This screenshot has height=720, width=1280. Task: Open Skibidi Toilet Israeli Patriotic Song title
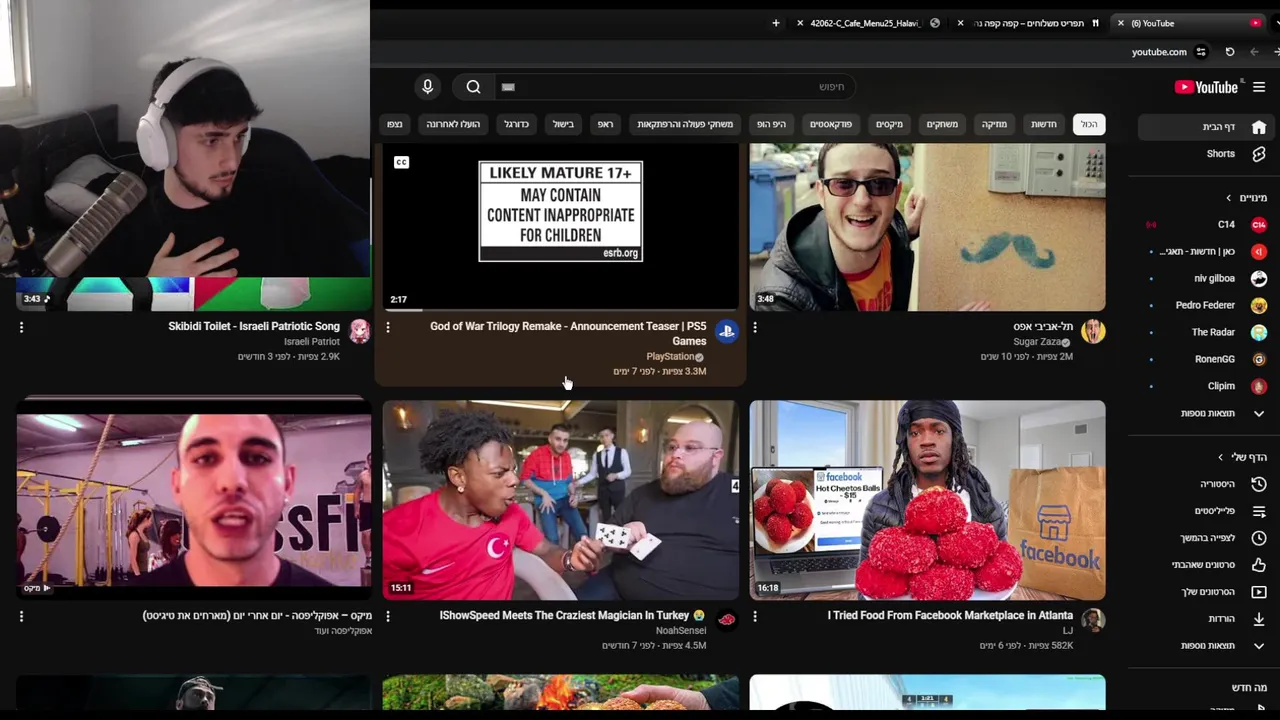coord(254,326)
